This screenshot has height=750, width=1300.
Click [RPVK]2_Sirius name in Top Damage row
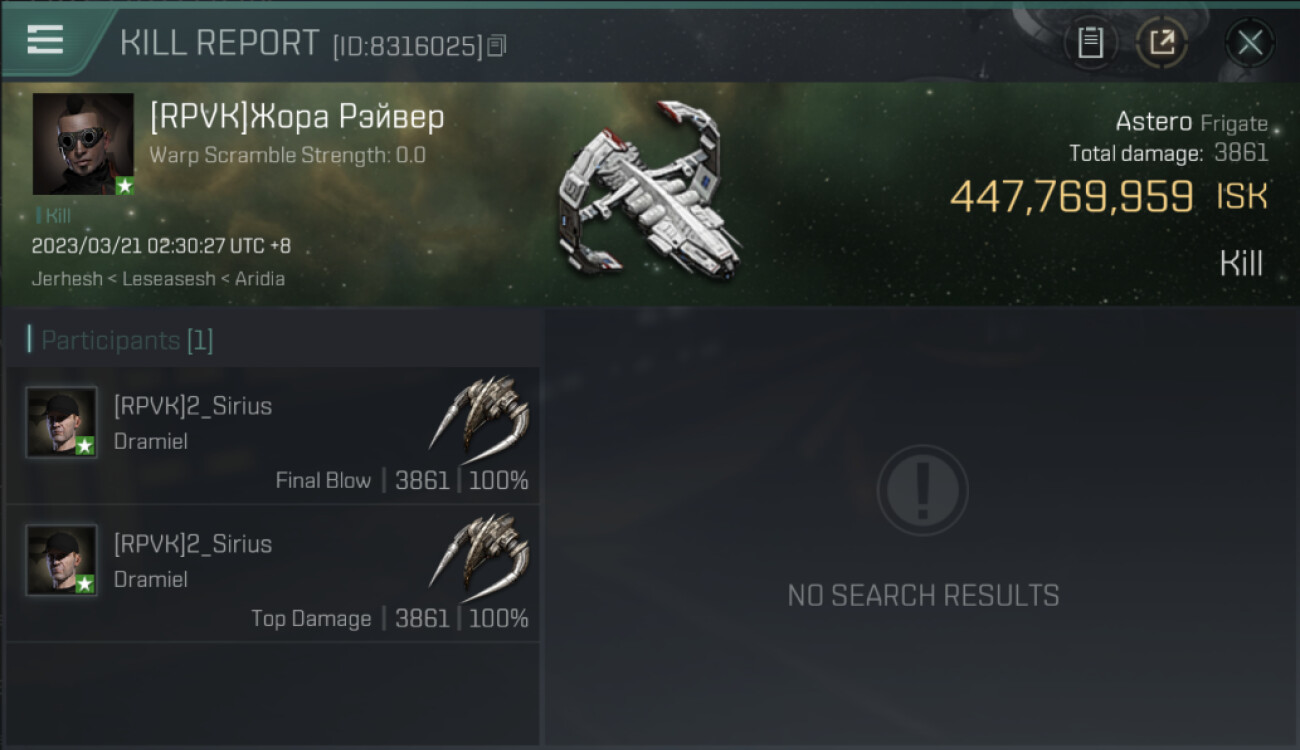coord(193,544)
